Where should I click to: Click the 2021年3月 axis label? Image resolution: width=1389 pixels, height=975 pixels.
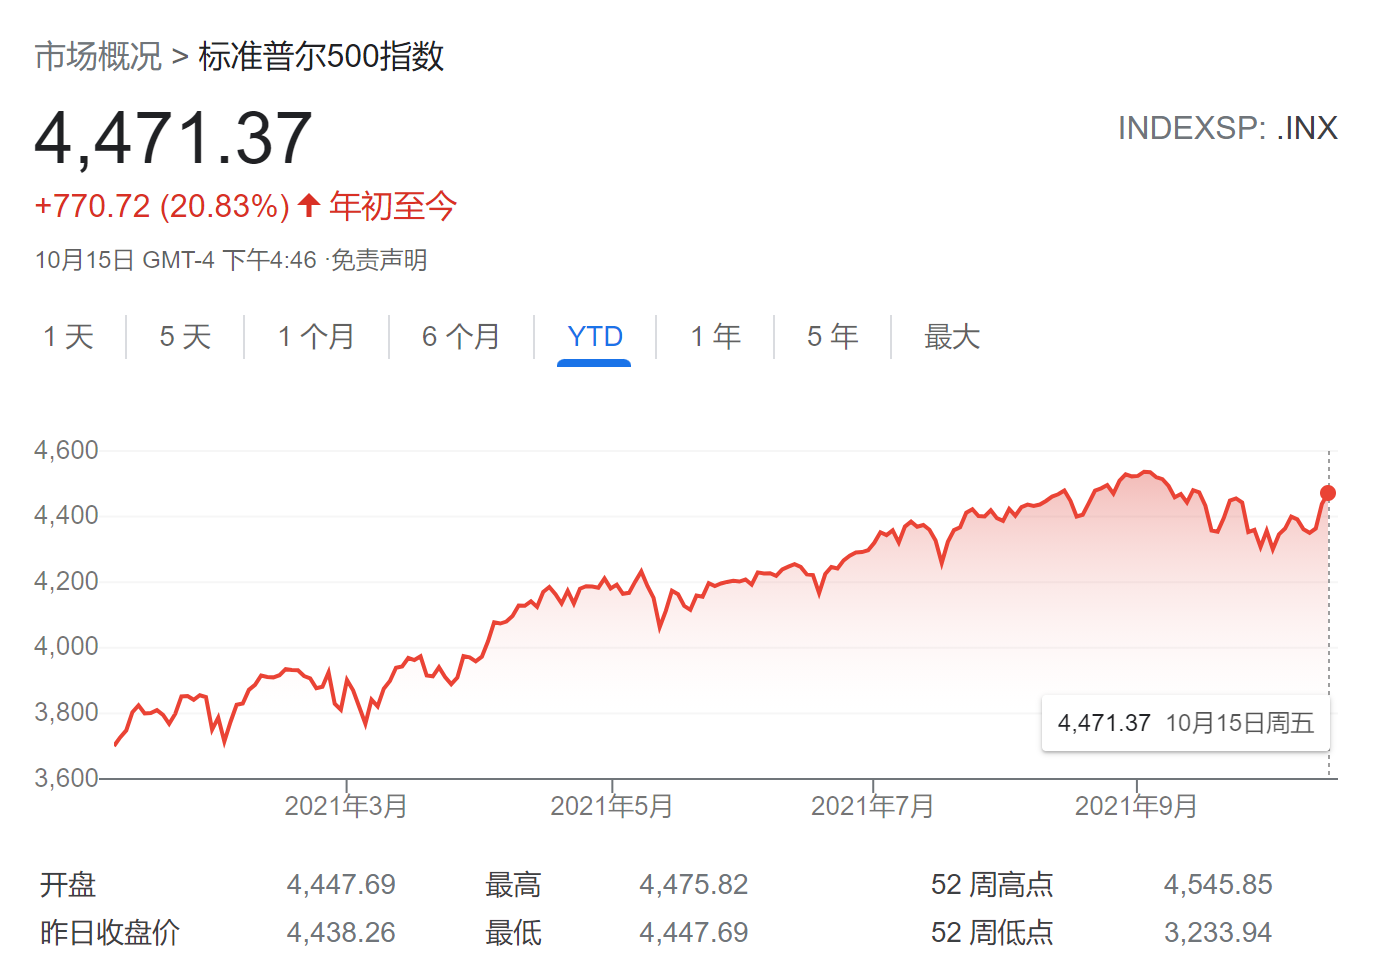click(x=346, y=806)
